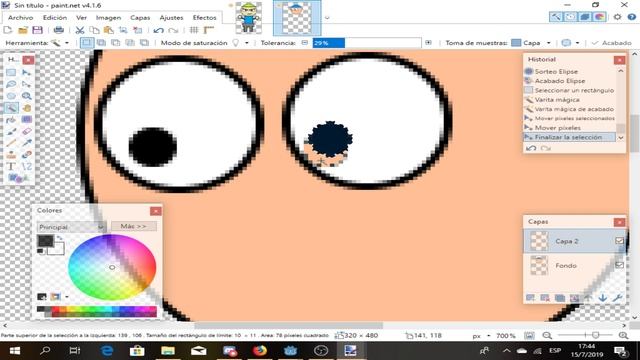Select the Text tool
Screen dimensions: 640x360
(11, 167)
